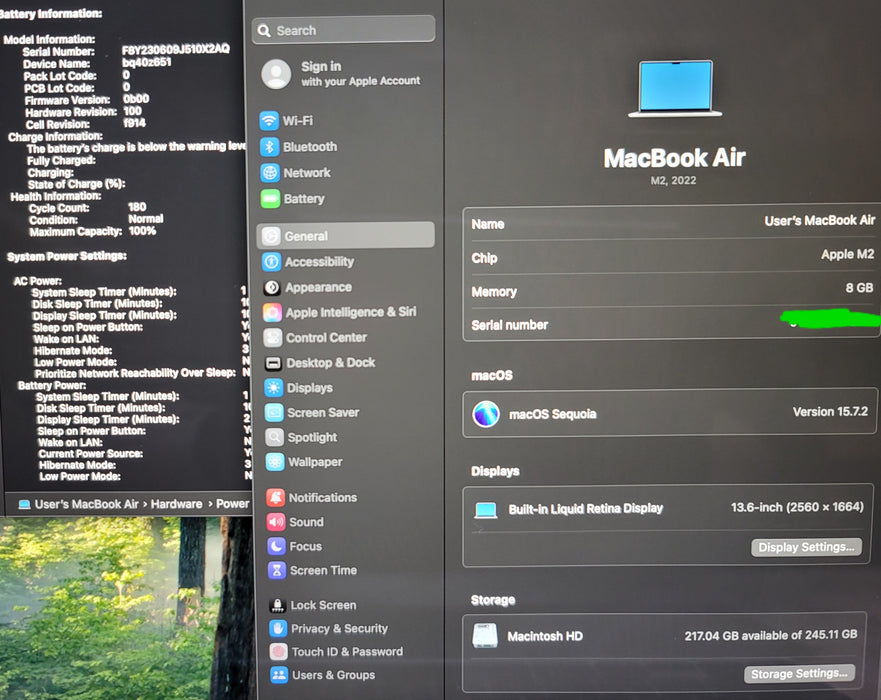Open Battery icon in sidebar
The height and width of the screenshot is (700, 881).
pyautogui.click(x=270, y=198)
